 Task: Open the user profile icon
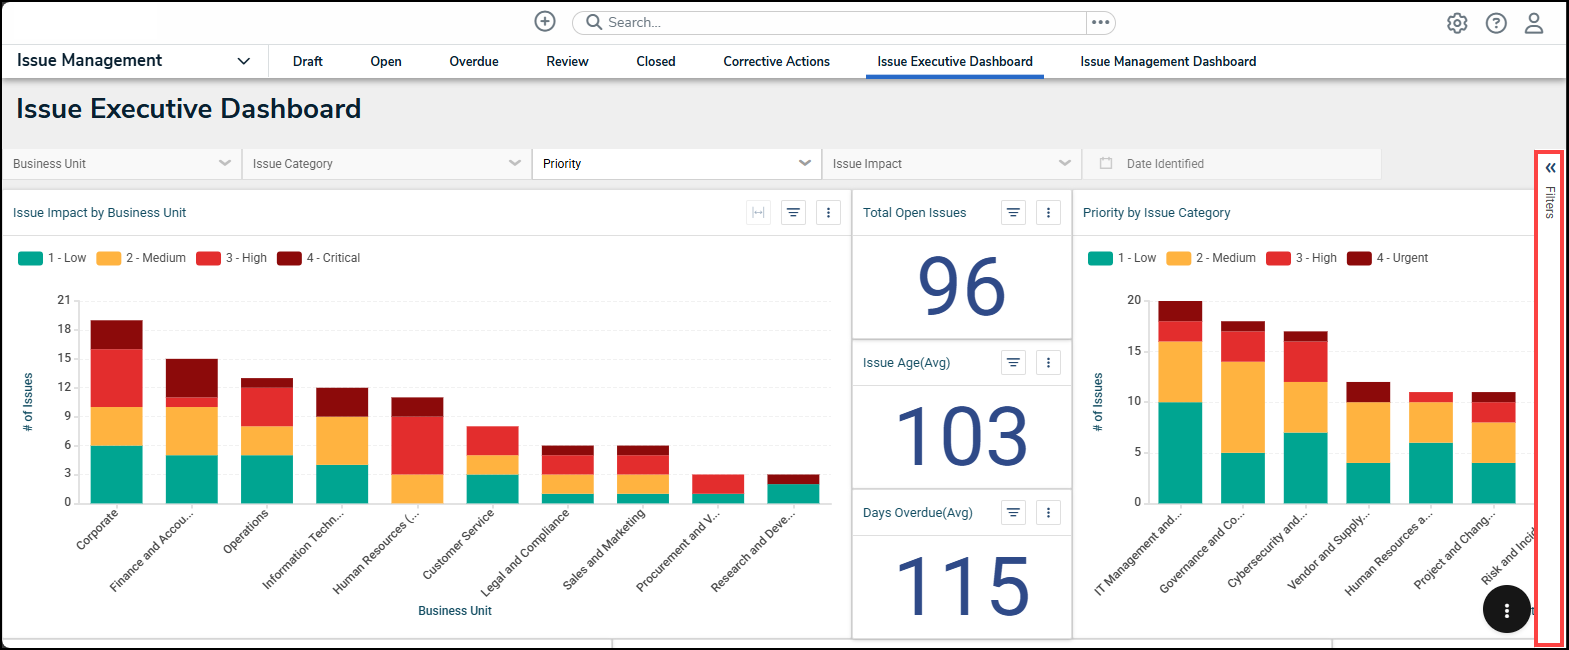[1534, 23]
